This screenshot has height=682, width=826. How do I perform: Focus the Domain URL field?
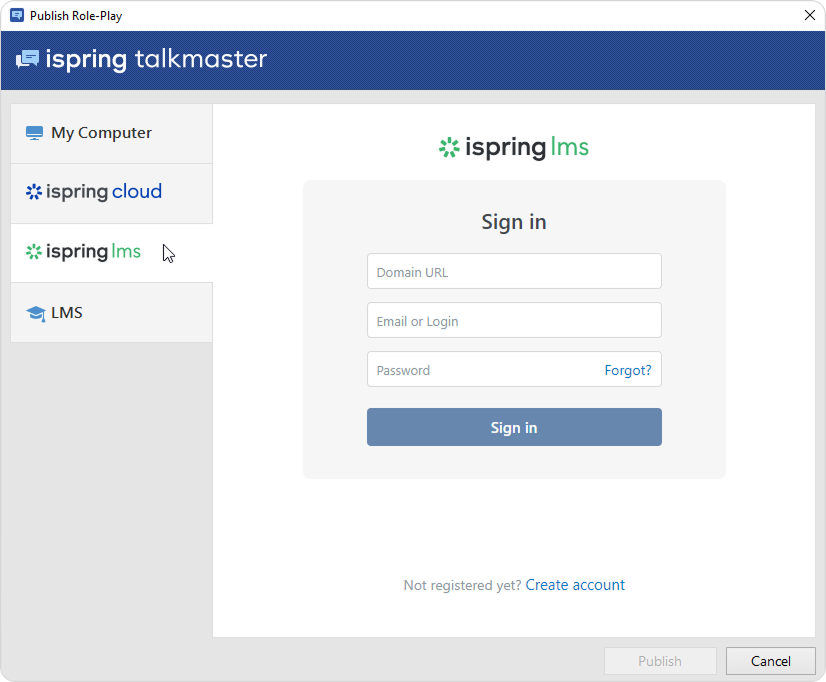(x=514, y=271)
